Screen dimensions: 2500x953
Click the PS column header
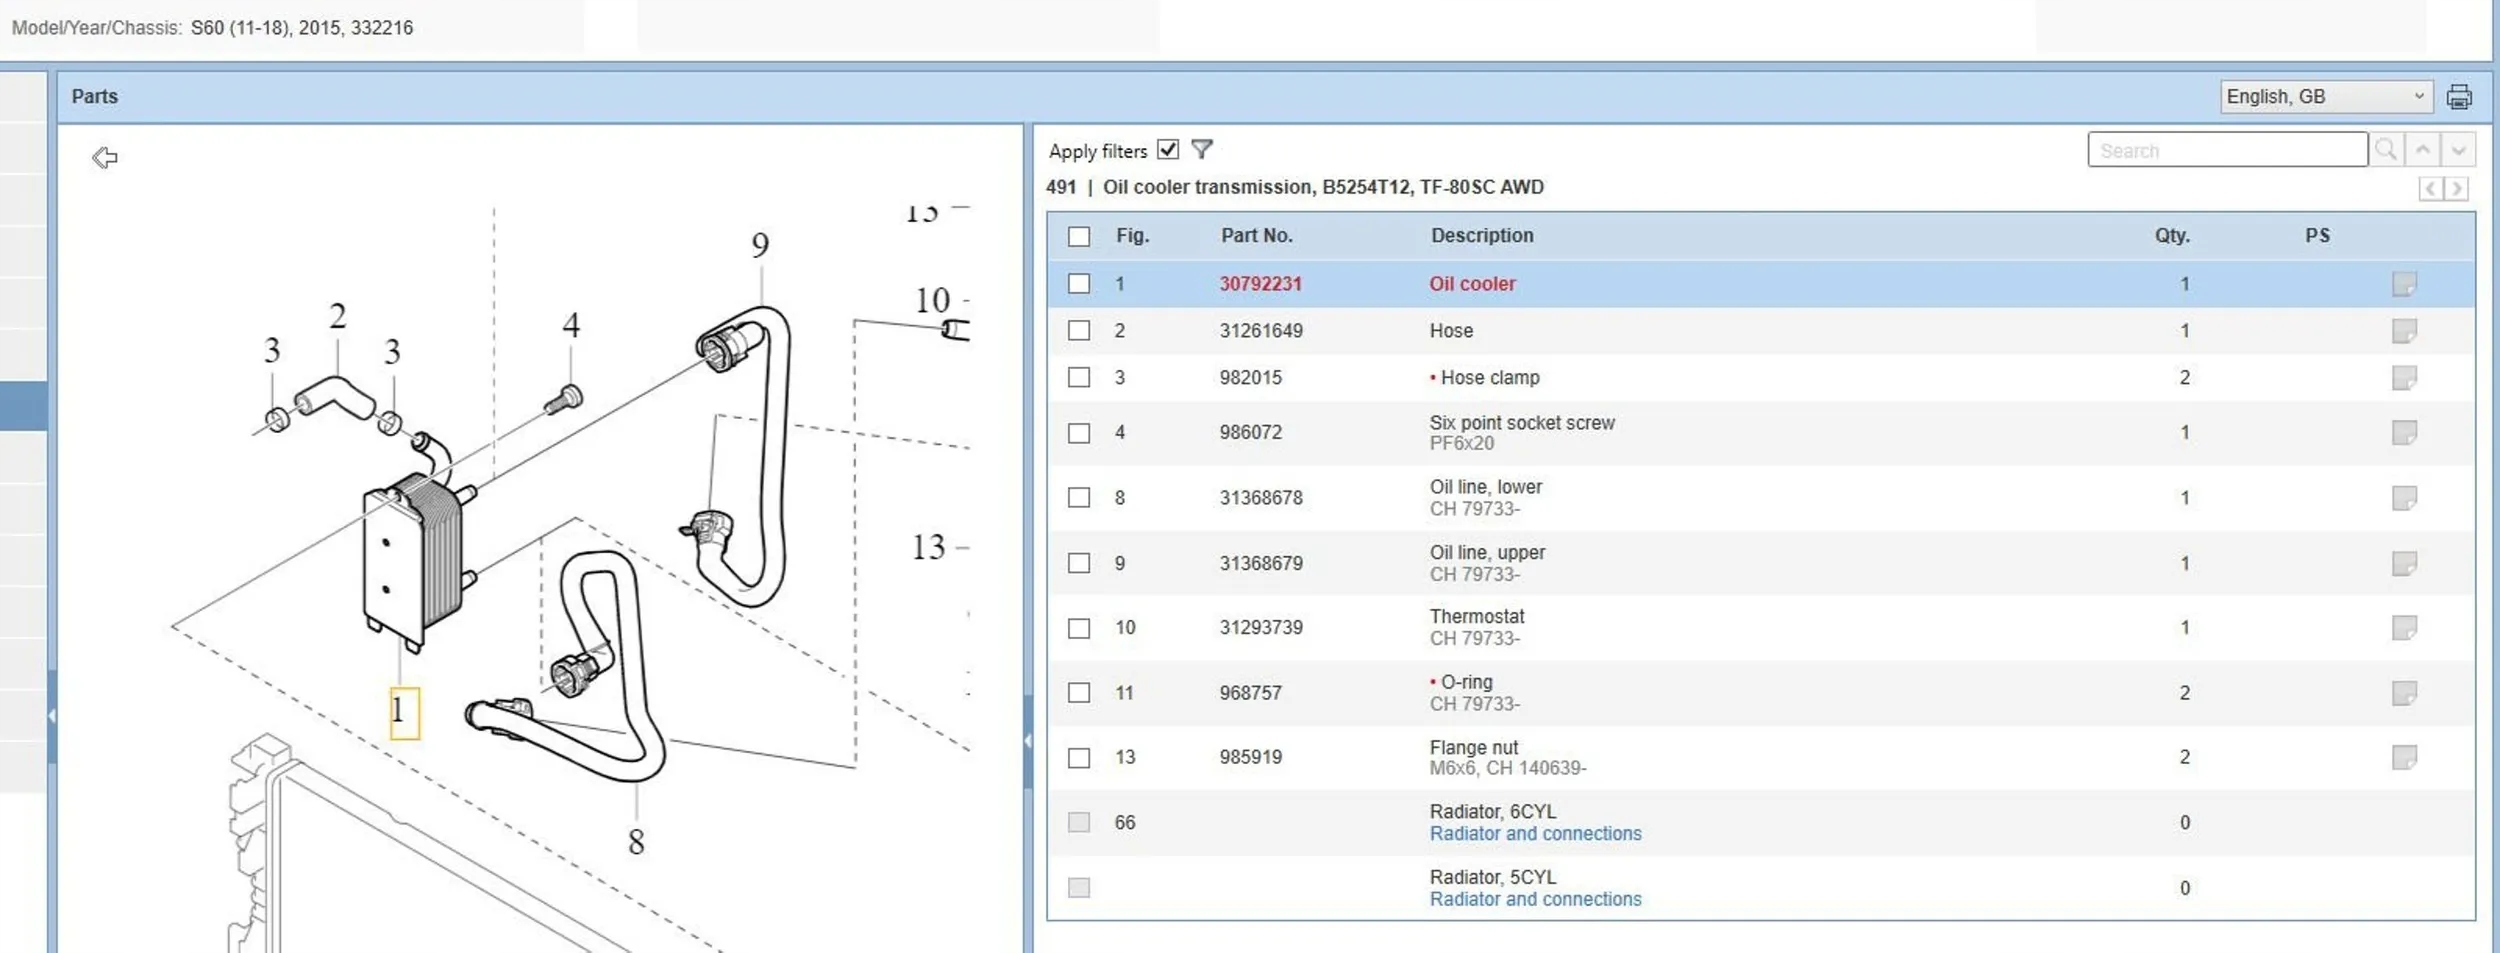pos(2317,236)
